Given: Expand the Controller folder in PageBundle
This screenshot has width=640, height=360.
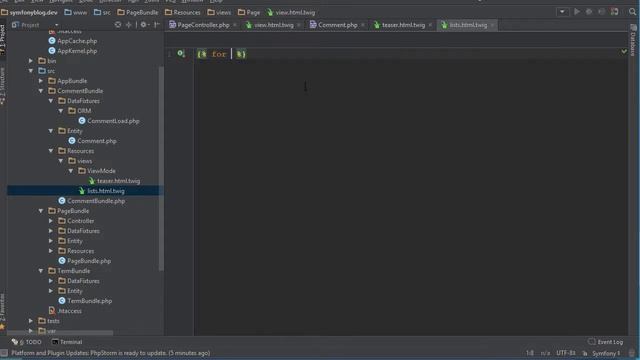Looking at the screenshot, I should [x=51, y=221].
